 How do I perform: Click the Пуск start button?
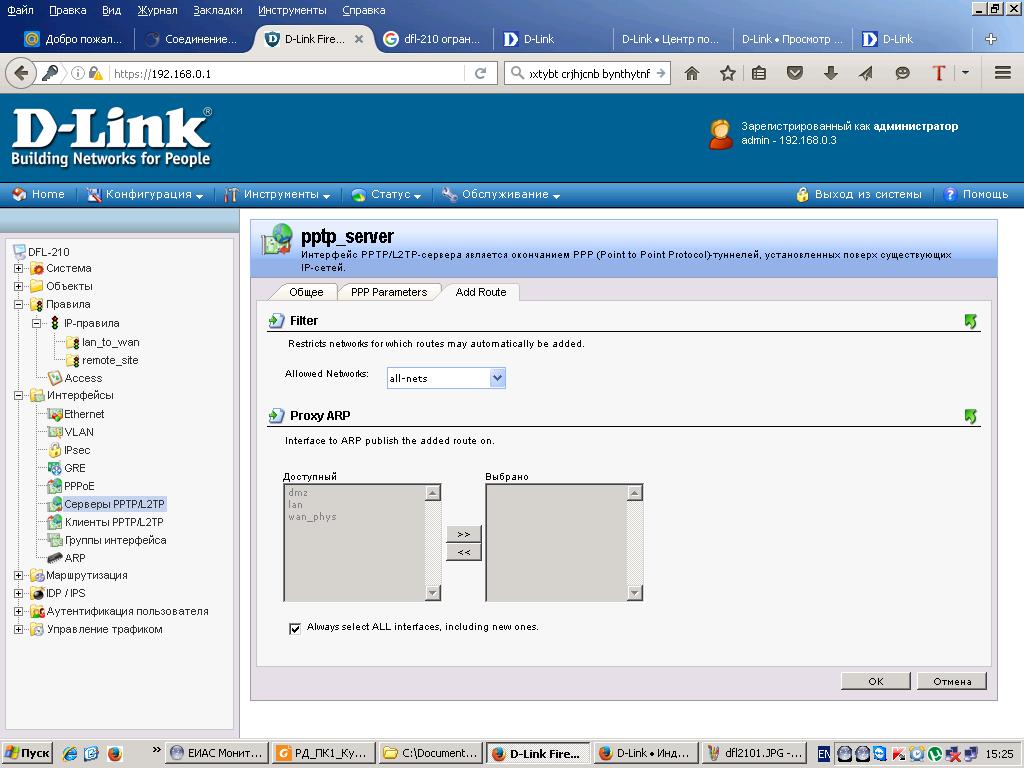pos(27,753)
